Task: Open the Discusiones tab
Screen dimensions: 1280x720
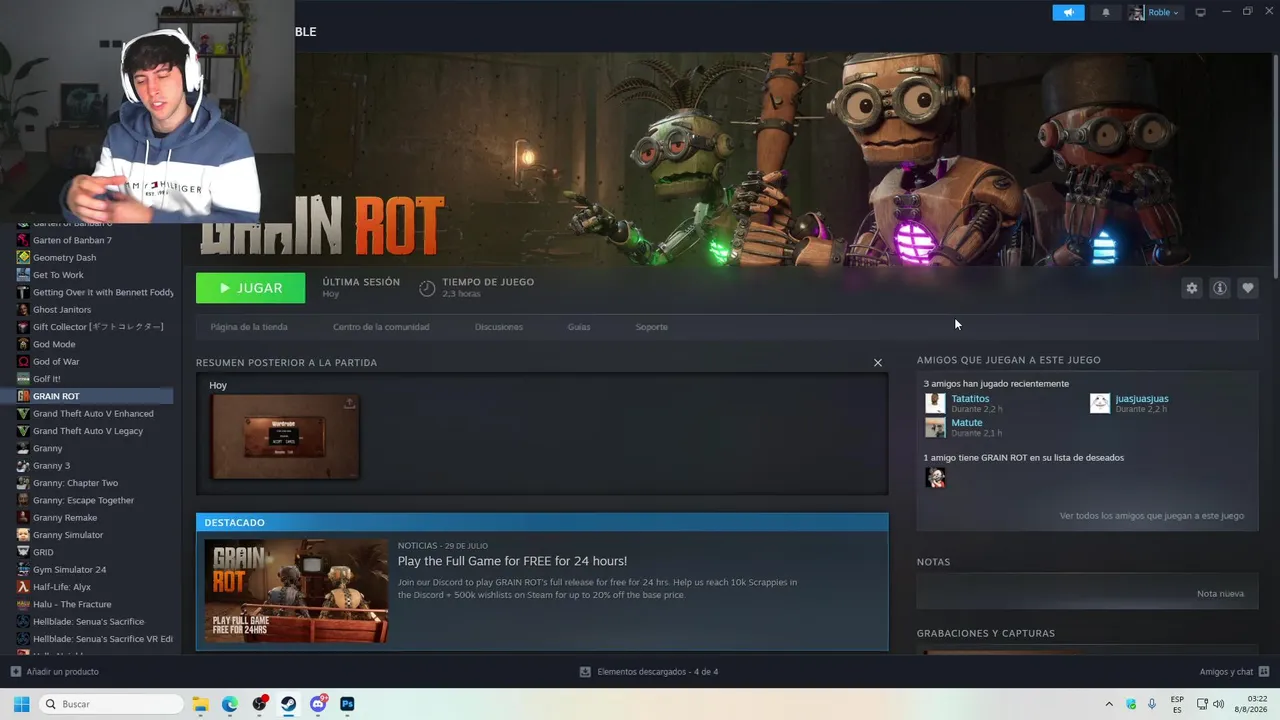Action: 499,327
